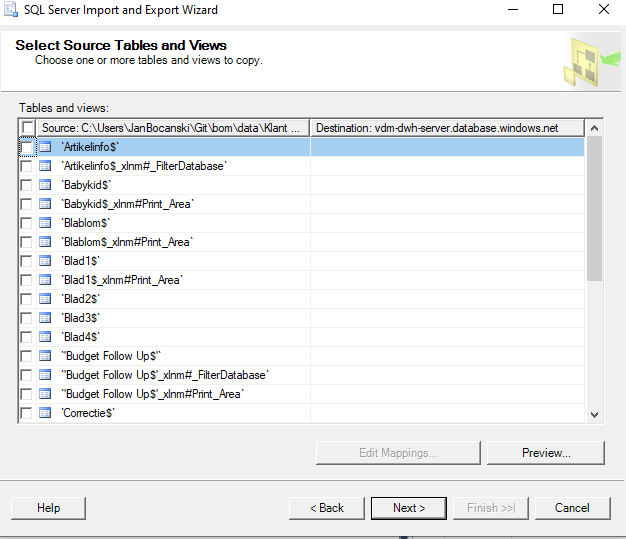This screenshot has height=539, width=626.
Task: Select `Blablom$_xlnm#Print_Area` row text
Action: 127,242
